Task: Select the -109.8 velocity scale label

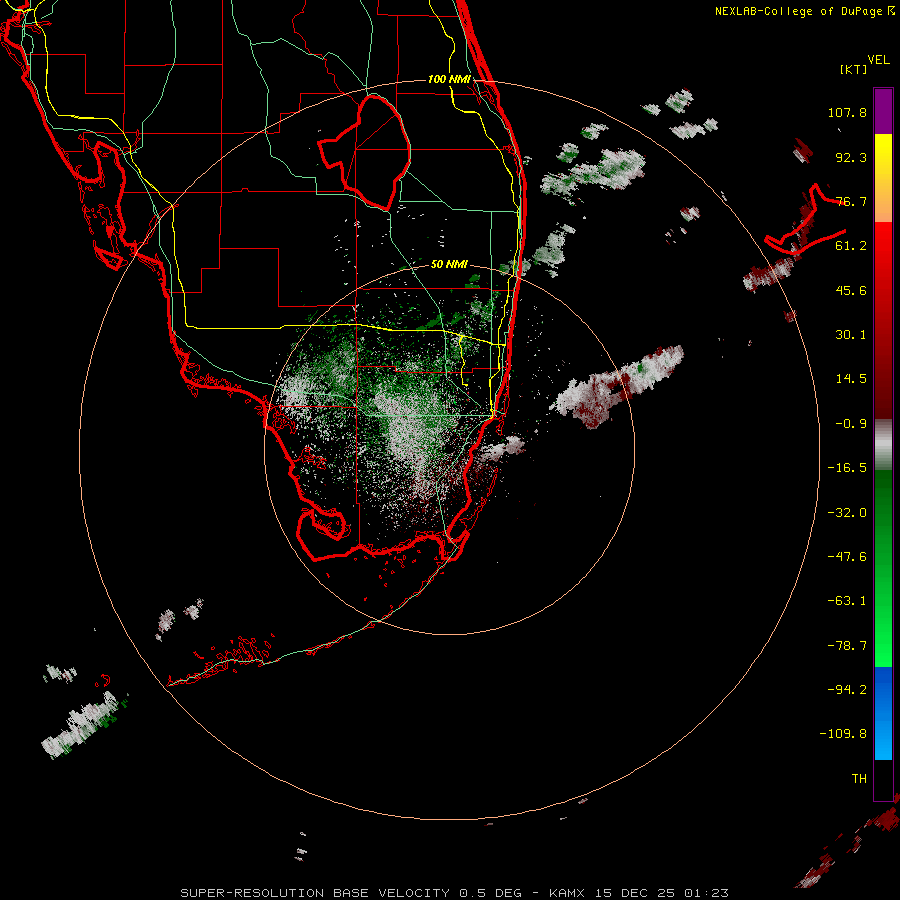Action: point(843,734)
